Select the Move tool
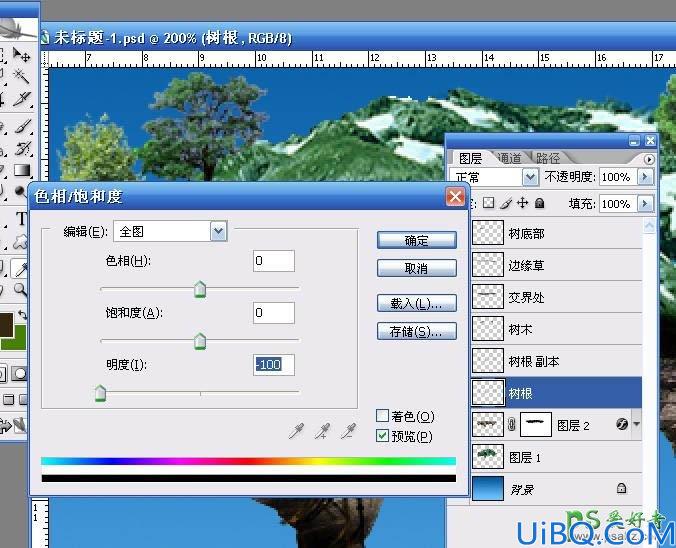 21,55
